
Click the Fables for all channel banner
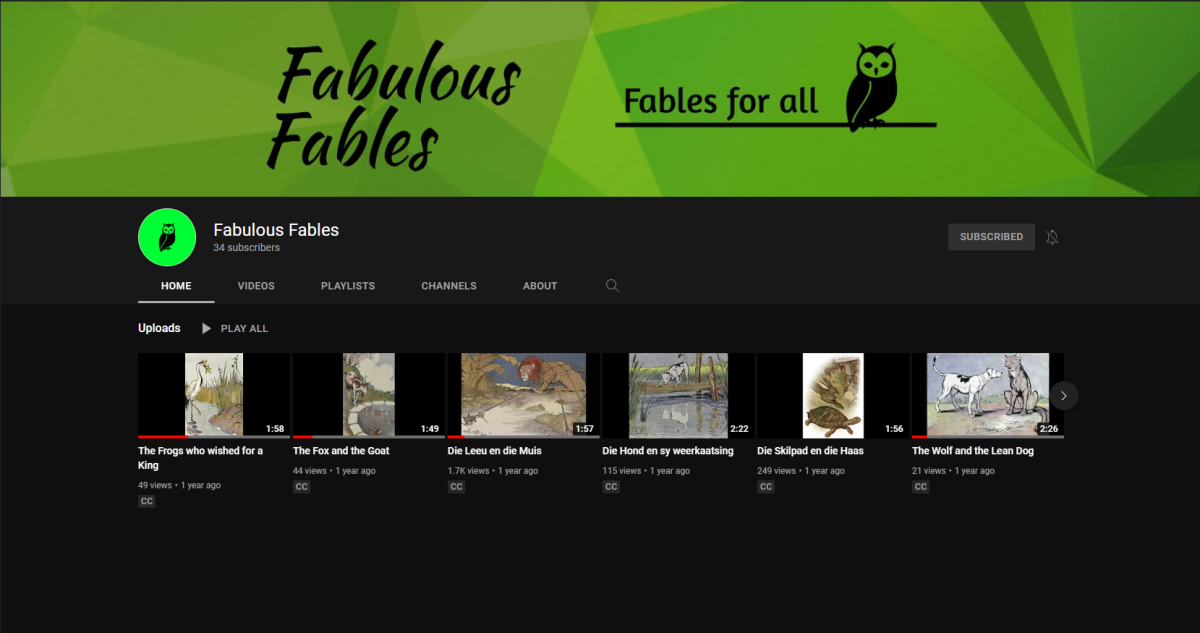[600, 100]
